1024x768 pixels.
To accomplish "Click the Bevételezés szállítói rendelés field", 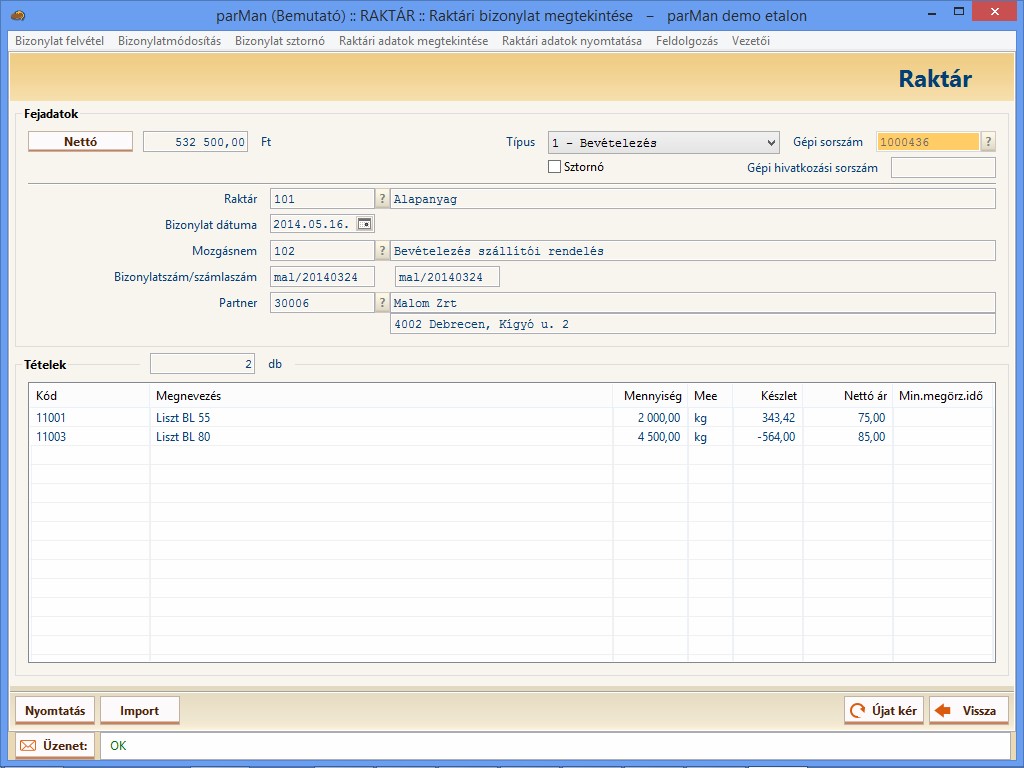I will click(x=693, y=251).
